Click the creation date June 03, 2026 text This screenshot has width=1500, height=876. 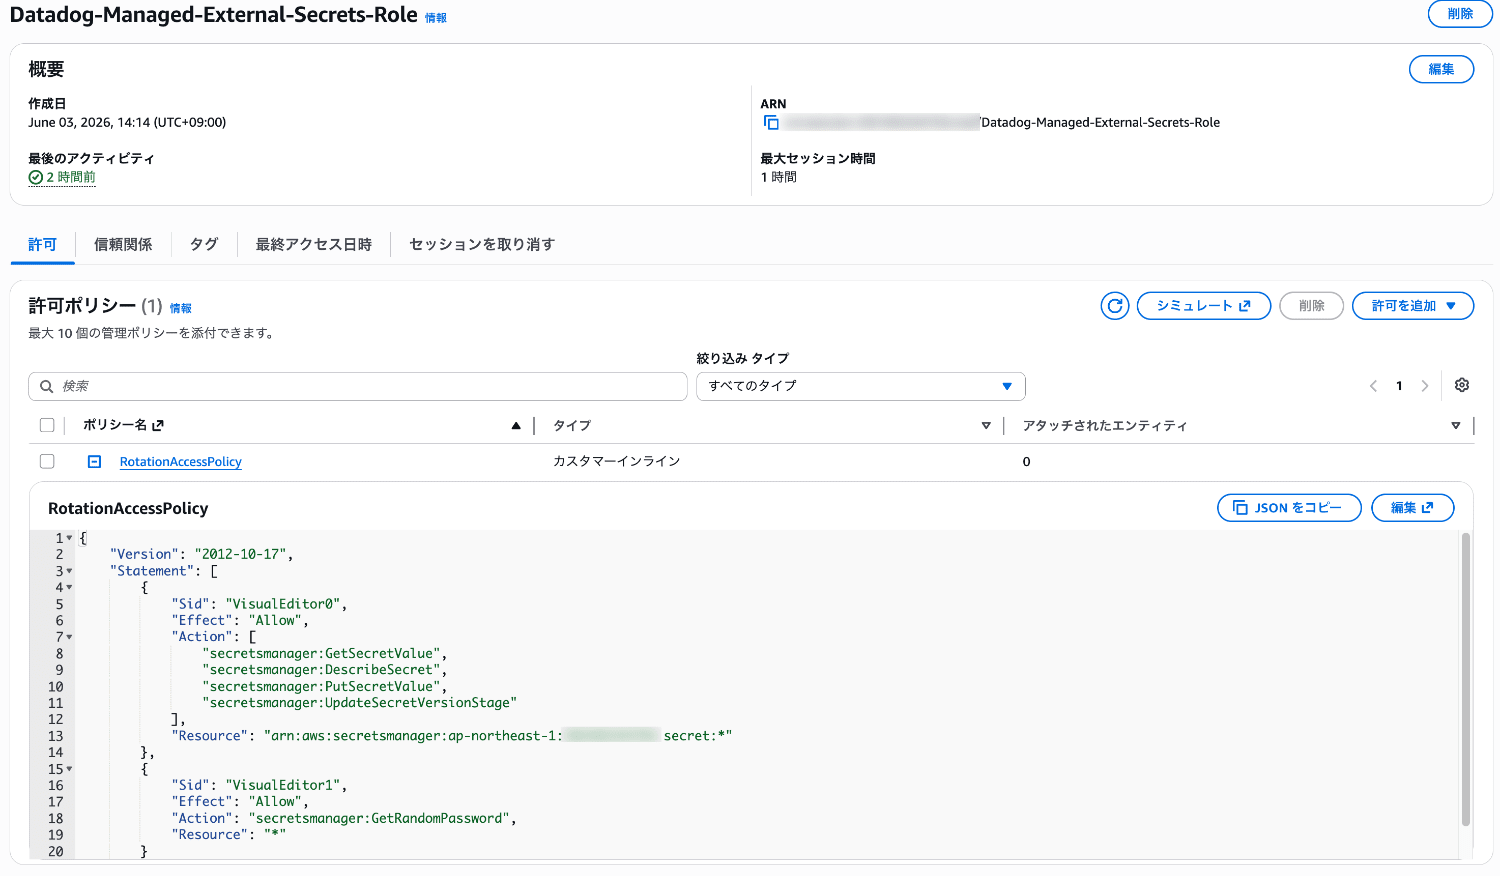coord(127,122)
